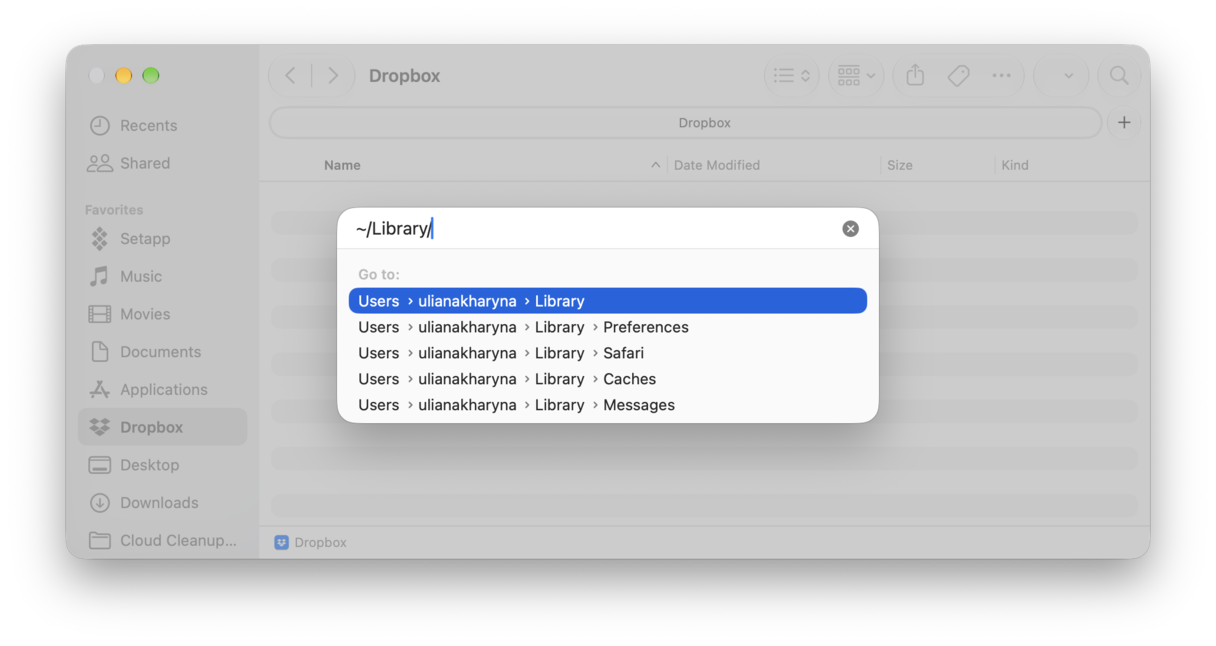Screen dimensions: 1216x646
Task: Open the Movies folder in the sidebar
Action: pos(162,315)
